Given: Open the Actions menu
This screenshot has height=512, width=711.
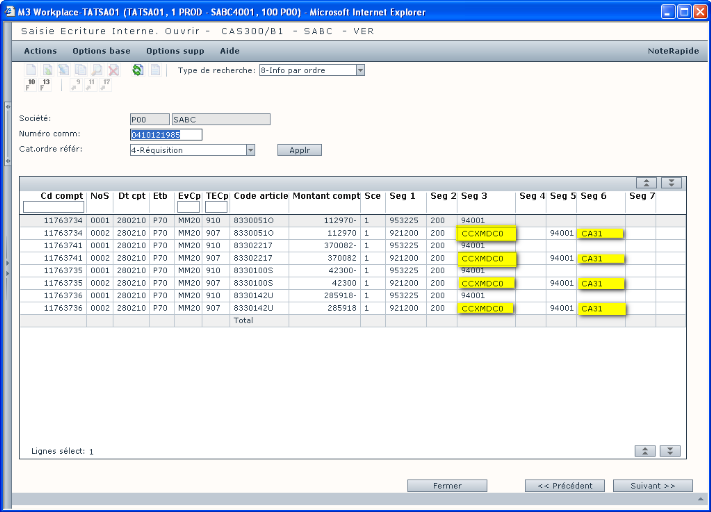Looking at the screenshot, I should (x=40, y=50).
